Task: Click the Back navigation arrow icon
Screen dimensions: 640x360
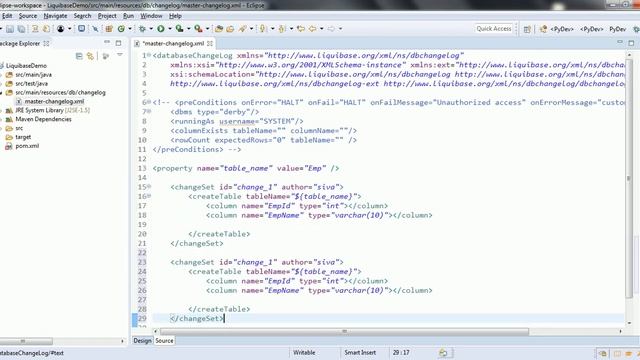Action: click(313, 29)
